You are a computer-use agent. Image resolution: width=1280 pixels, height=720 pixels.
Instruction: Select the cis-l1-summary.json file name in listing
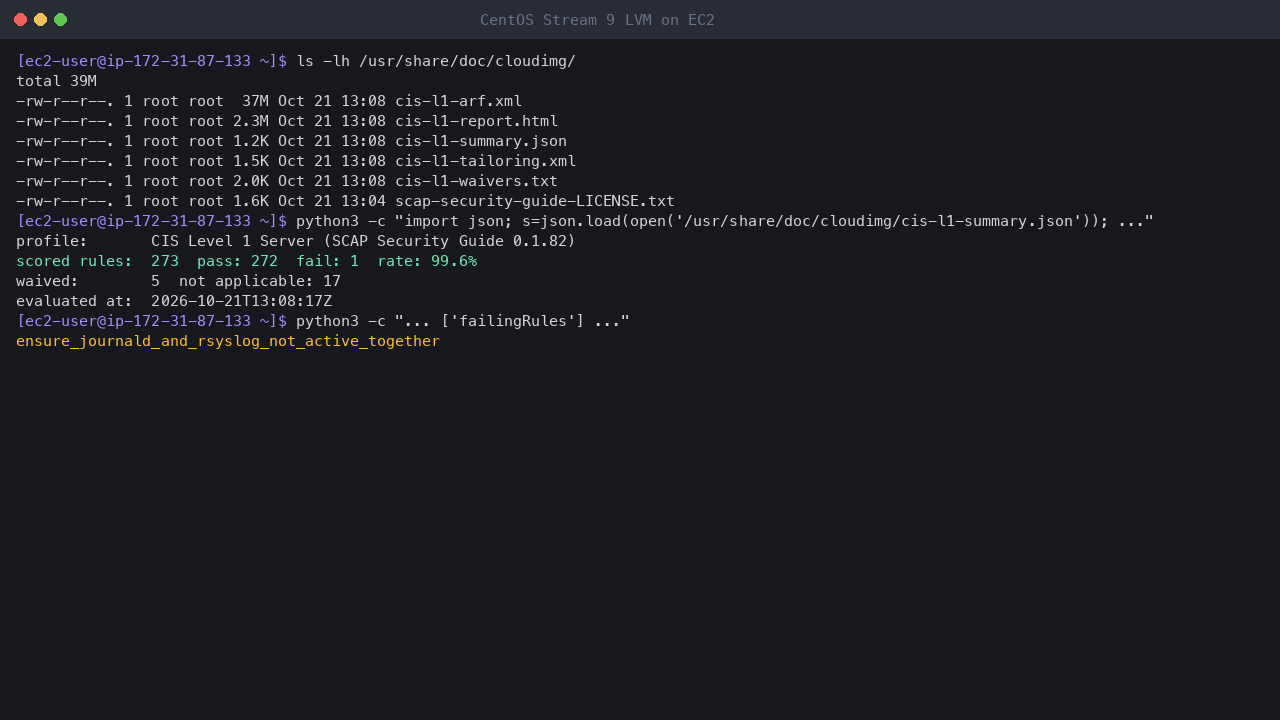(481, 141)
